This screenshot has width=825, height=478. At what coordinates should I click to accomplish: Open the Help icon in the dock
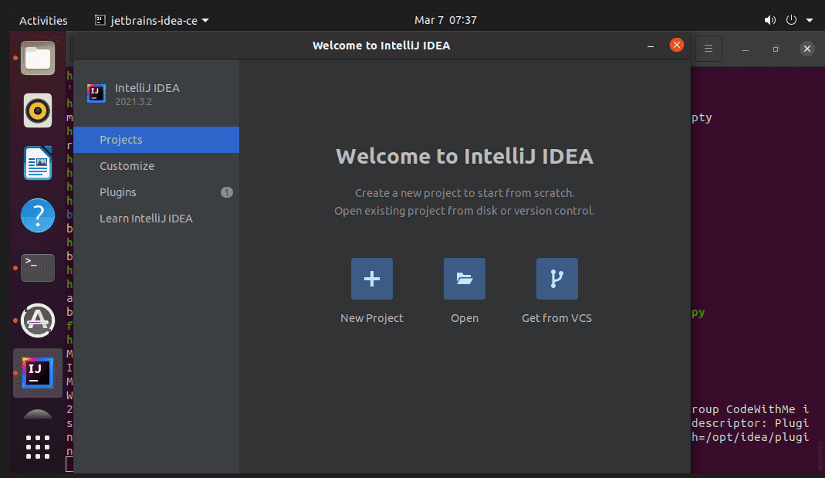[x=38, y=215]
